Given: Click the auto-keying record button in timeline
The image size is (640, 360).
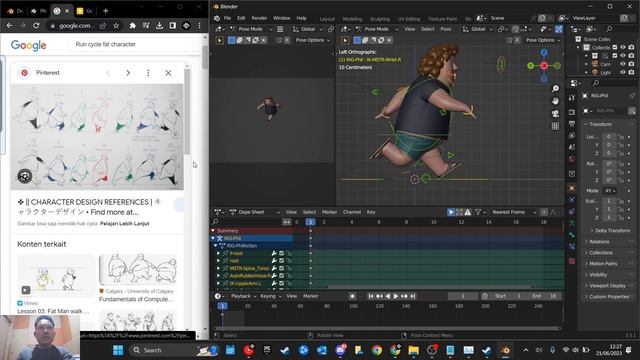Looking at the screenshot, I should (352, 296).
